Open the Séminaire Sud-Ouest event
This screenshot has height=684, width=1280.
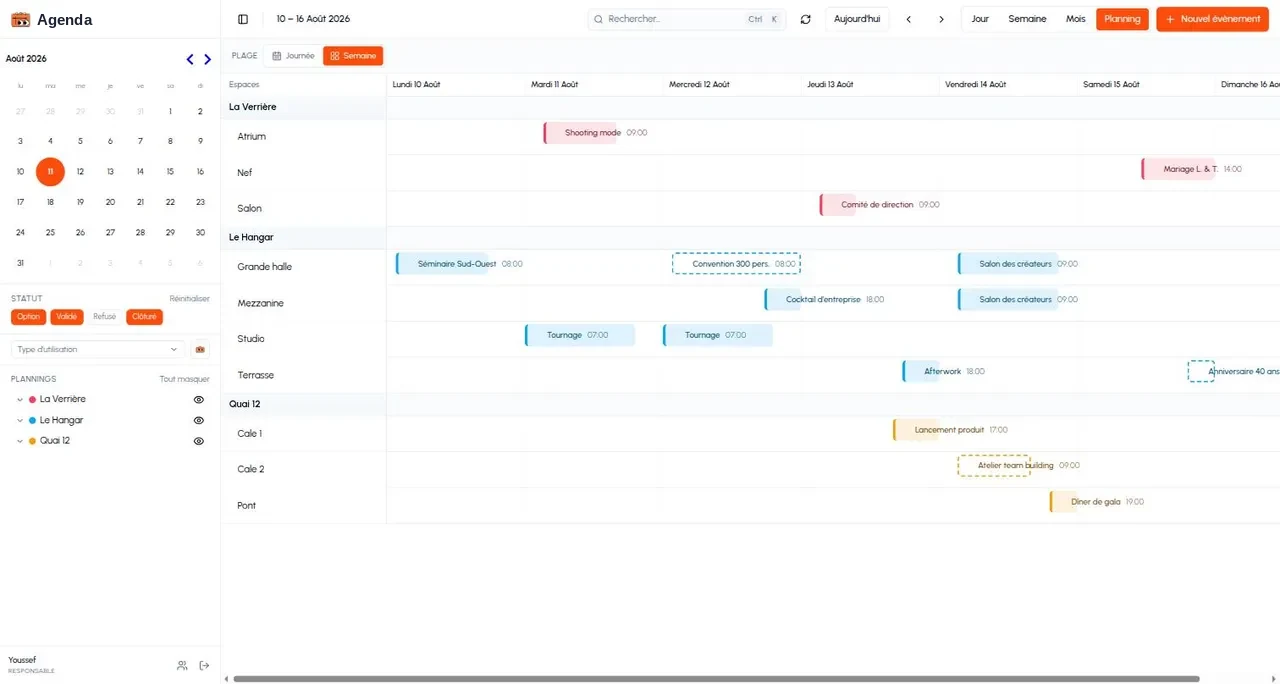point(443,264)
